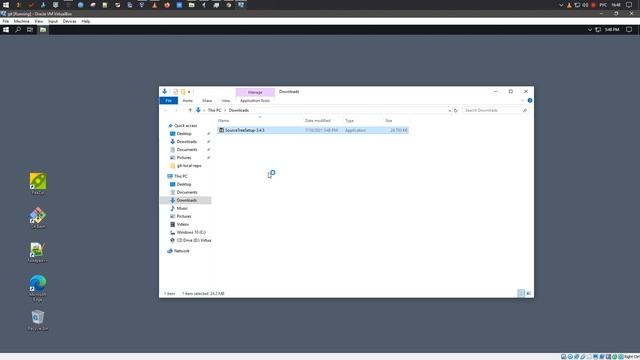Click This PC in address breadcrumb

click(x=214, y=110)
